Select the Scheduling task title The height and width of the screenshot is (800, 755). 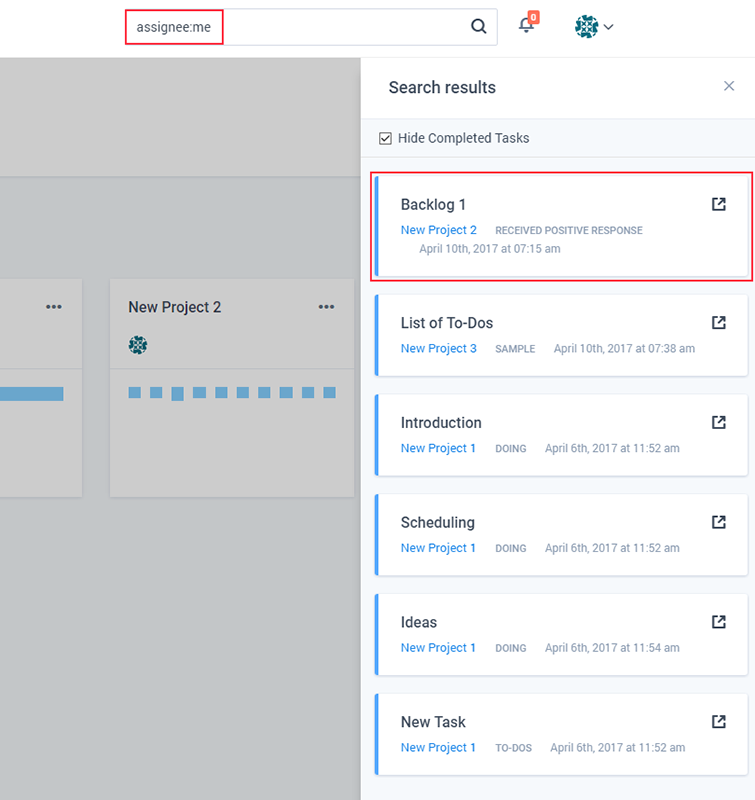437,522
